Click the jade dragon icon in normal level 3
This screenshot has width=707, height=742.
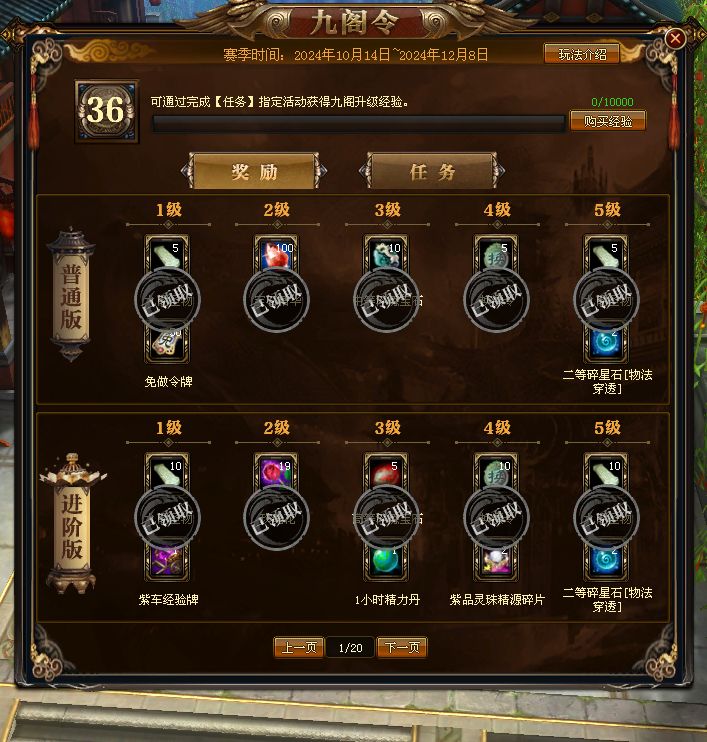click(x=386, y=255)
